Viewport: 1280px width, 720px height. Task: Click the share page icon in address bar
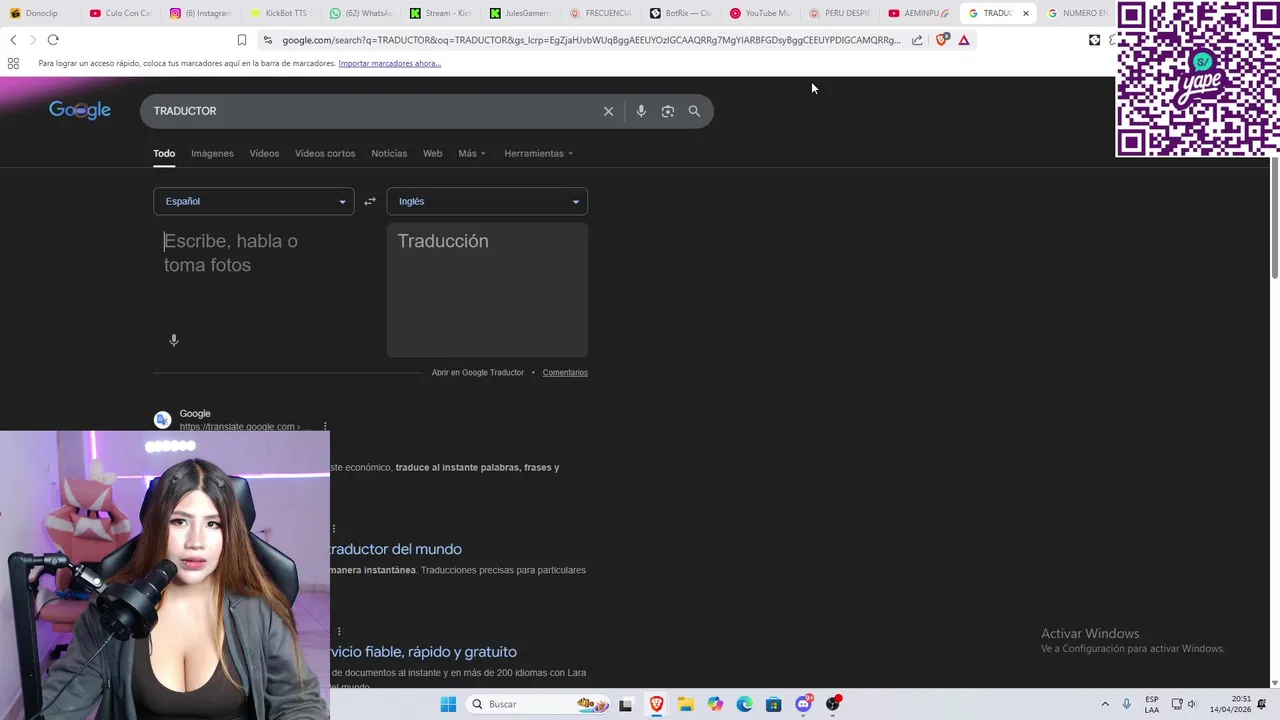coord(917,40)
